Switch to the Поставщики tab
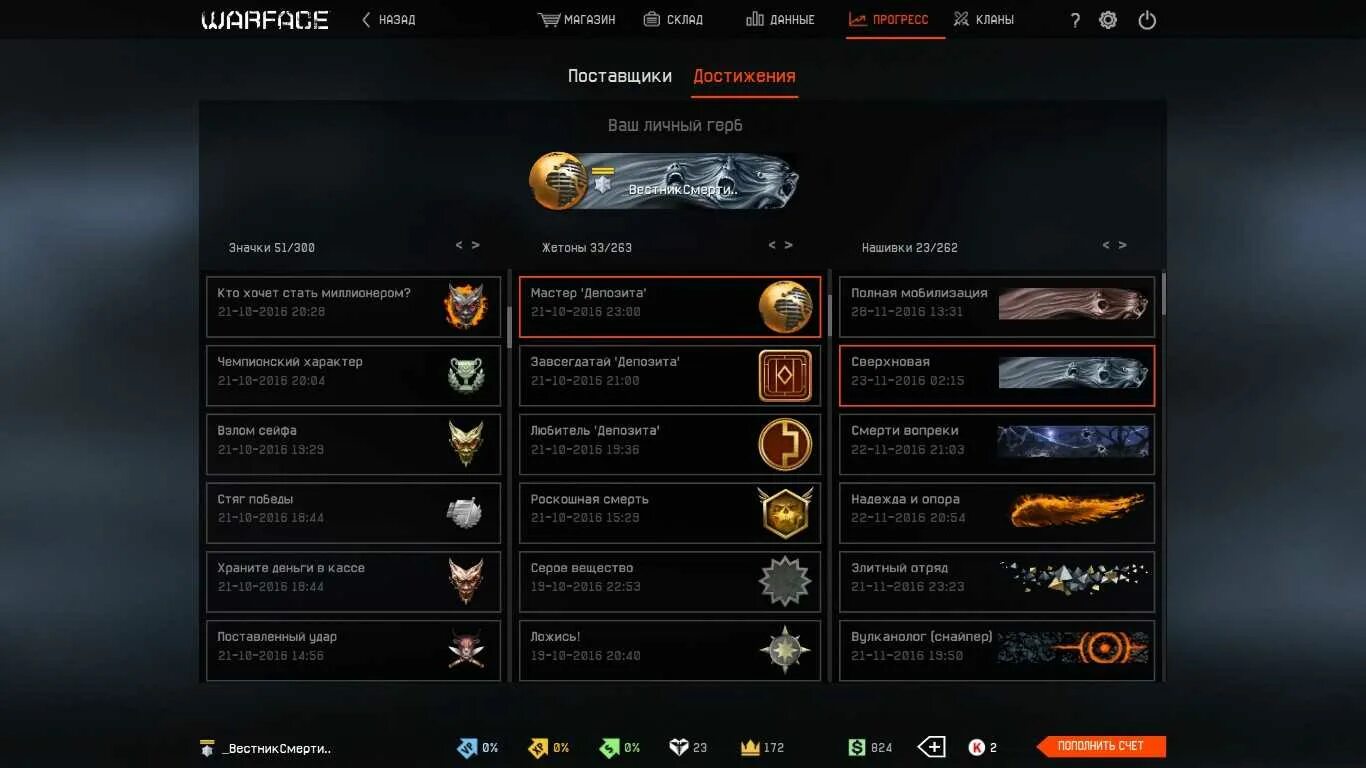Screen dimensions: 1366x768 click(620, 76)
